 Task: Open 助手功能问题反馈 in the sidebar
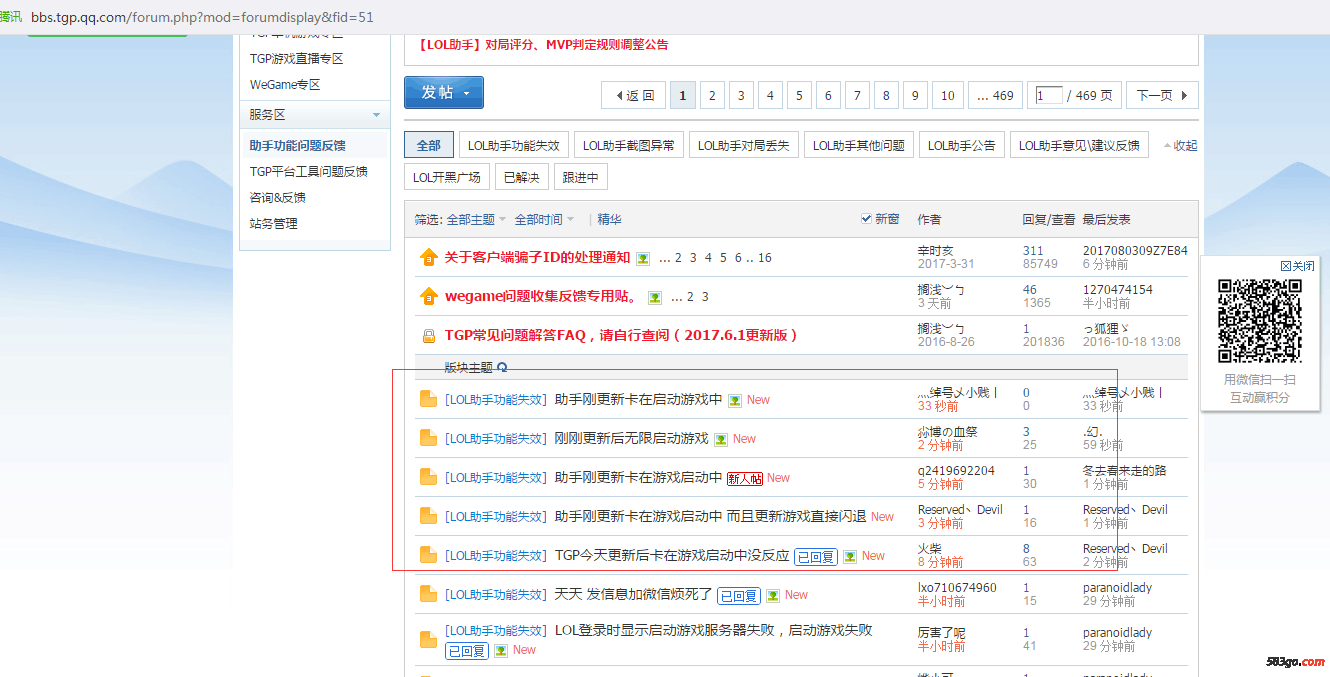pyautogui.click(x=298, y=146)
